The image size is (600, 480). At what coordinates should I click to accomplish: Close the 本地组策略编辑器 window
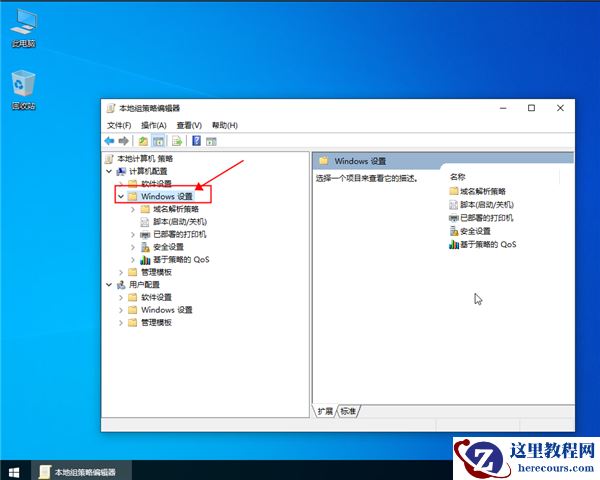pos(560,108)
